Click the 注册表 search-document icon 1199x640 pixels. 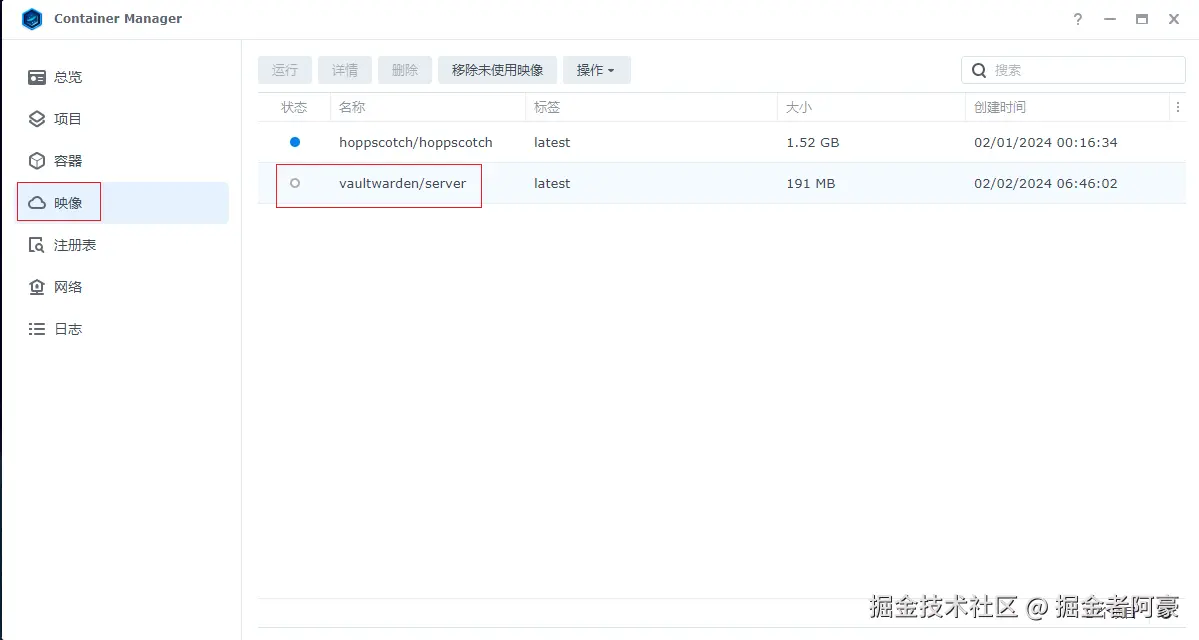[x=37, y=245]
